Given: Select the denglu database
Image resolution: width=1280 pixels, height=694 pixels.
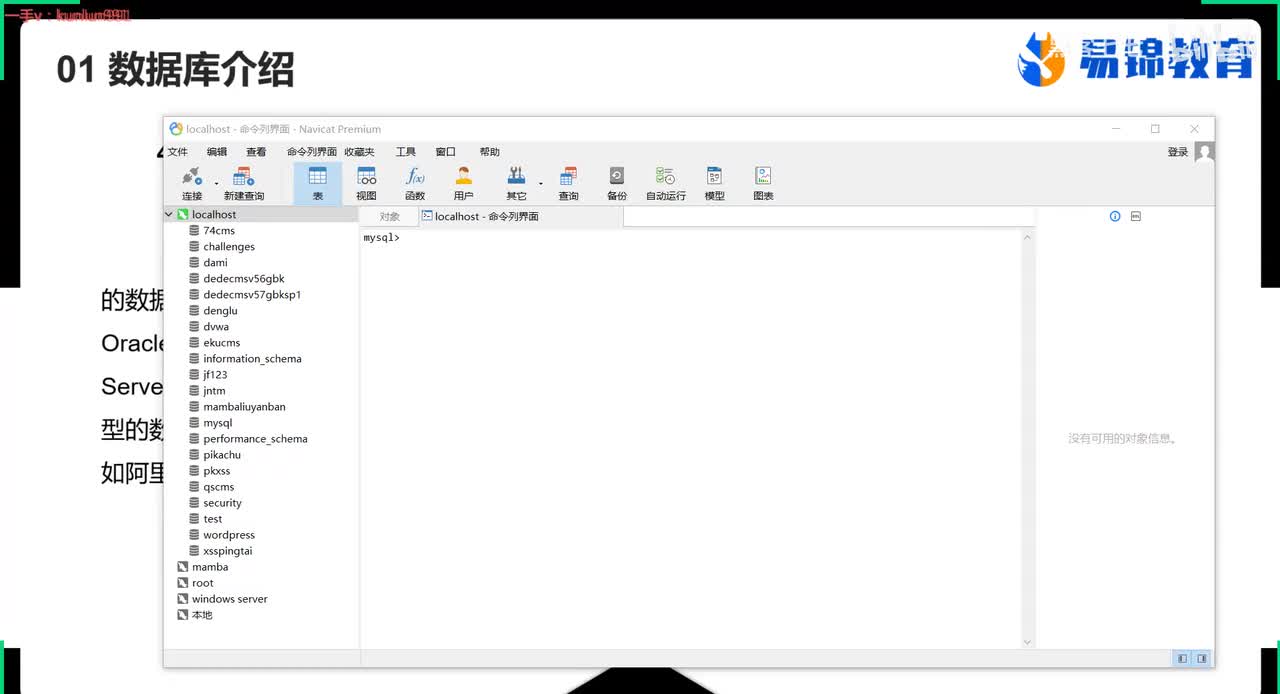Looking at the screenshot, I should pos(220,311).
